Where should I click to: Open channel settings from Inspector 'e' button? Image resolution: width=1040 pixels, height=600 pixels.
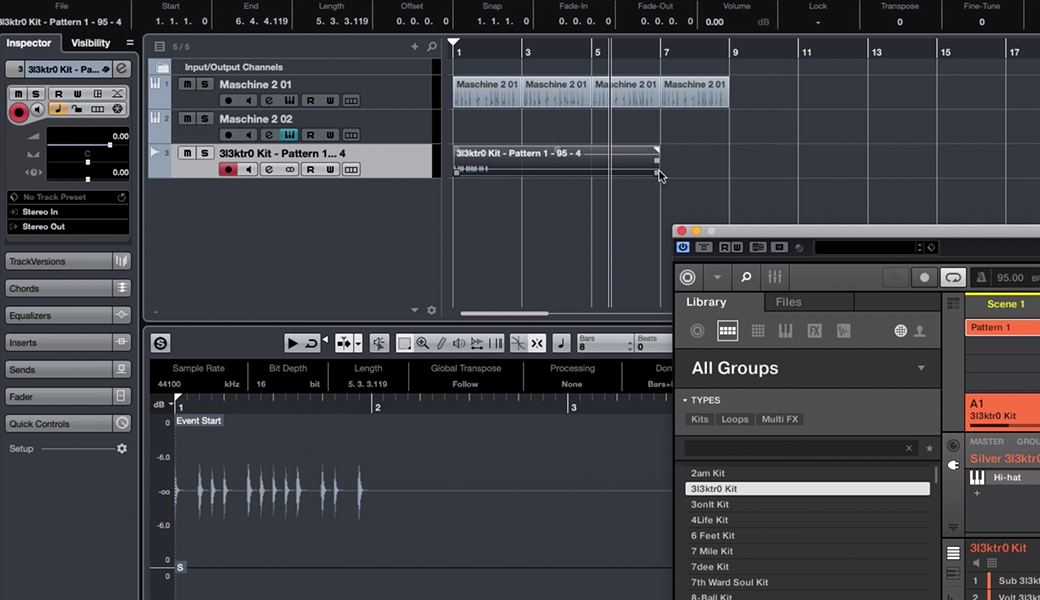[x=121, y=68]
